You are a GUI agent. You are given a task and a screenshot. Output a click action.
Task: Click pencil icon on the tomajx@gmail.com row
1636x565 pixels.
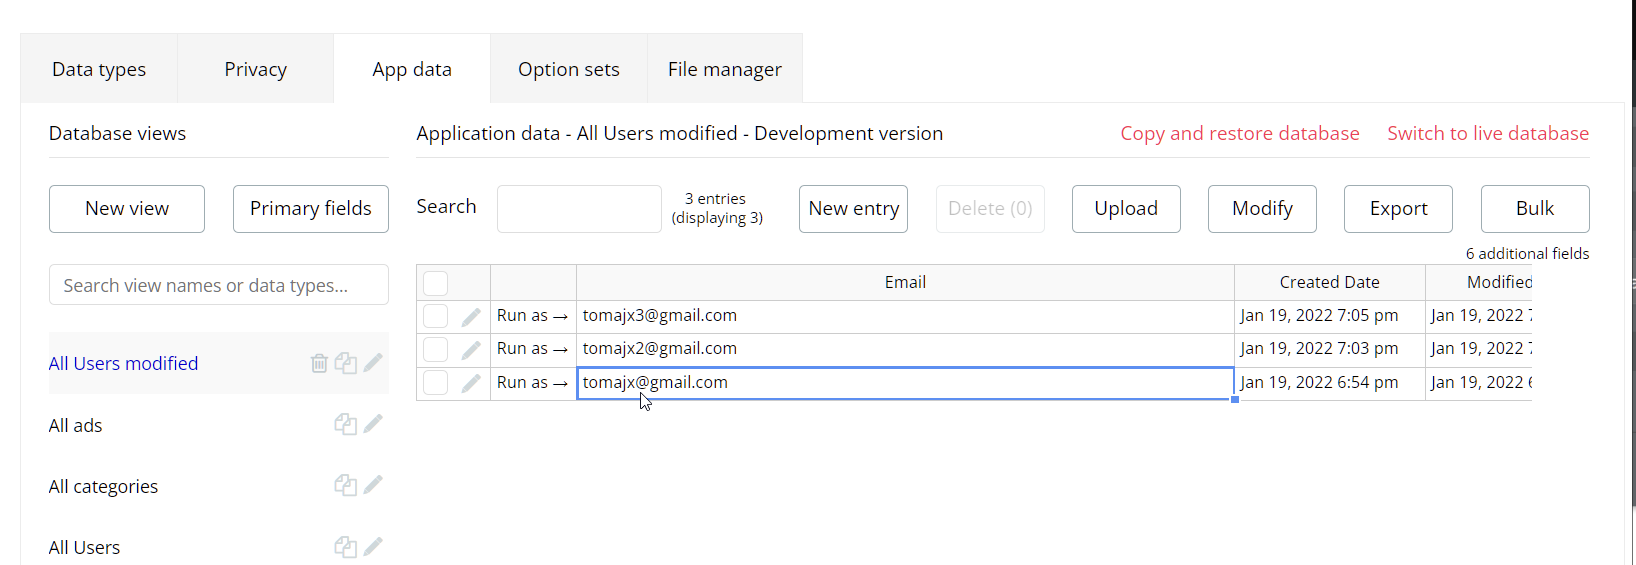pos(471,383)
